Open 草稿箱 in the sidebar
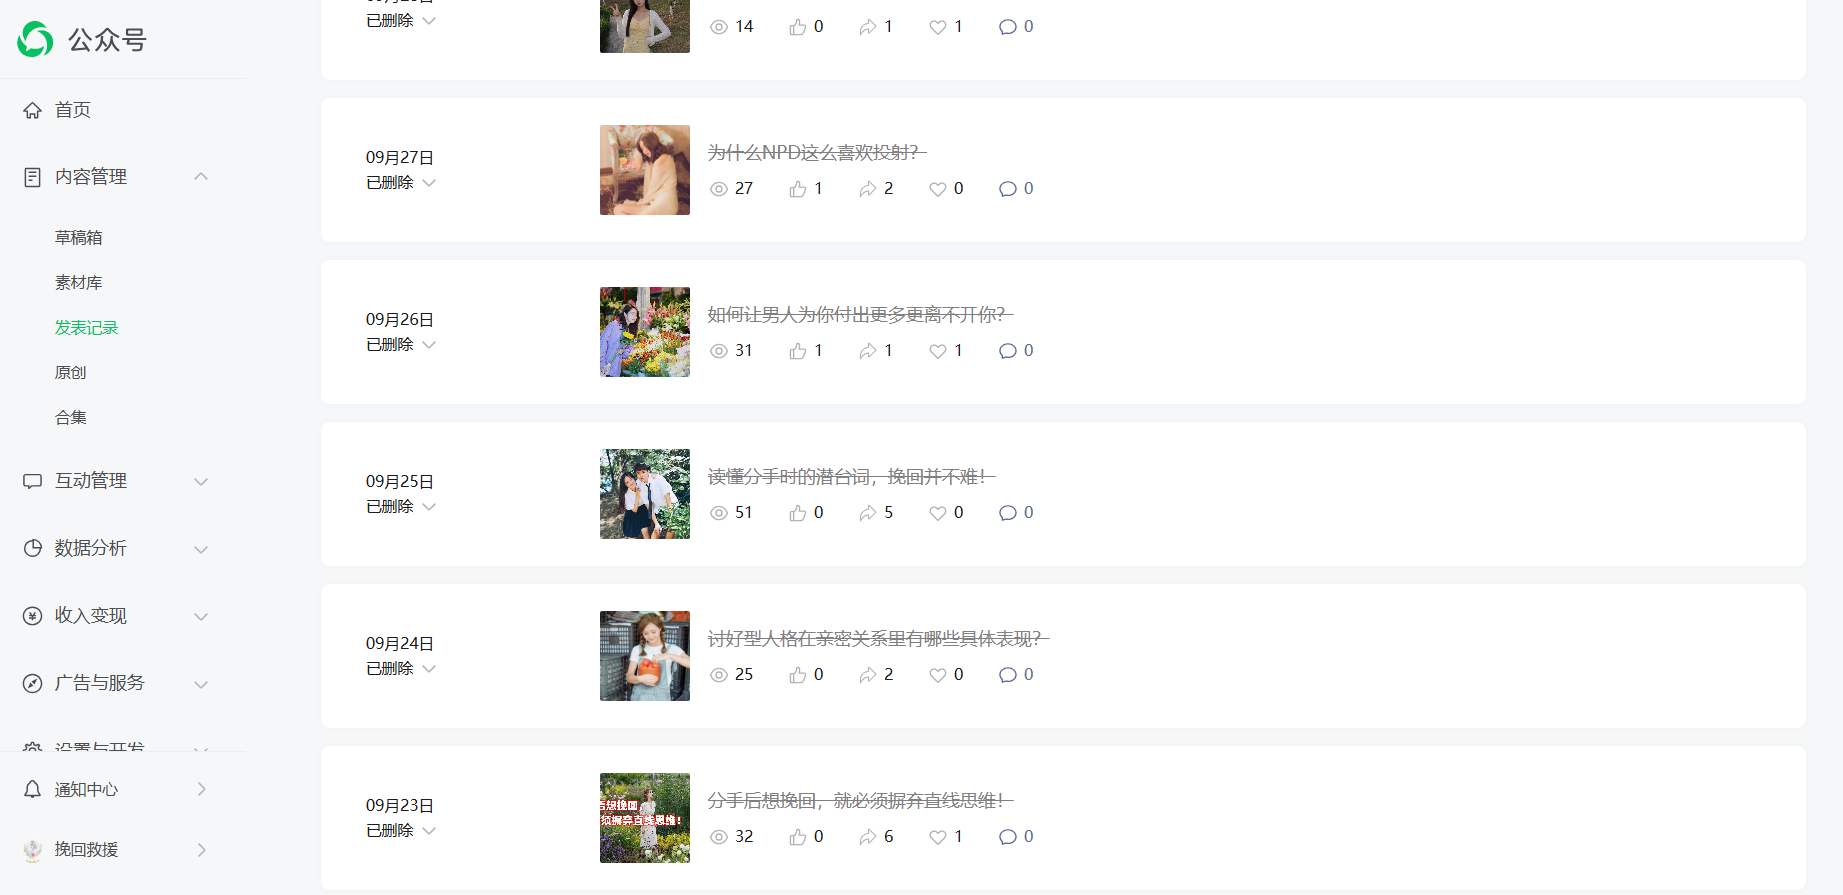The width and height of the screenshot is (1843, 895). point(79,238)
